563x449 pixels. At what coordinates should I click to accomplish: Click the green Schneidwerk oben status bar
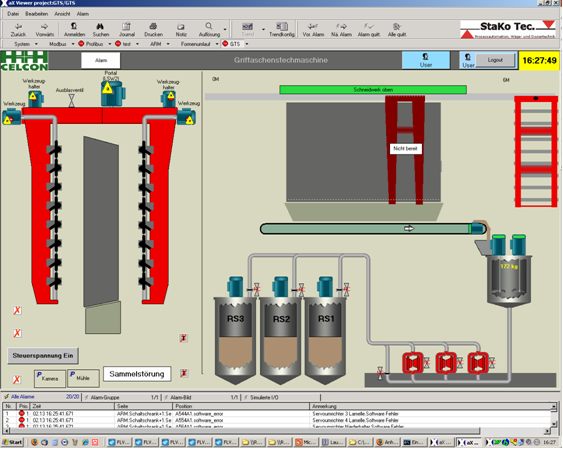[373, 89]
